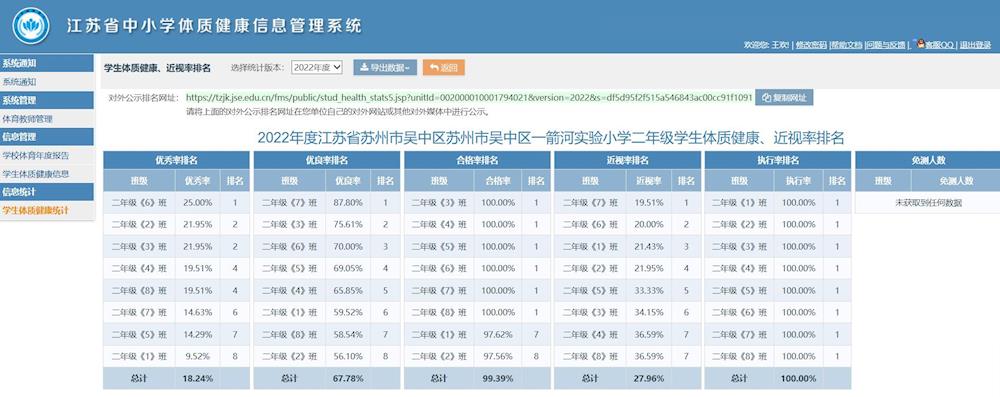Click total pass rate 99.39%

(x=498, y=378)
